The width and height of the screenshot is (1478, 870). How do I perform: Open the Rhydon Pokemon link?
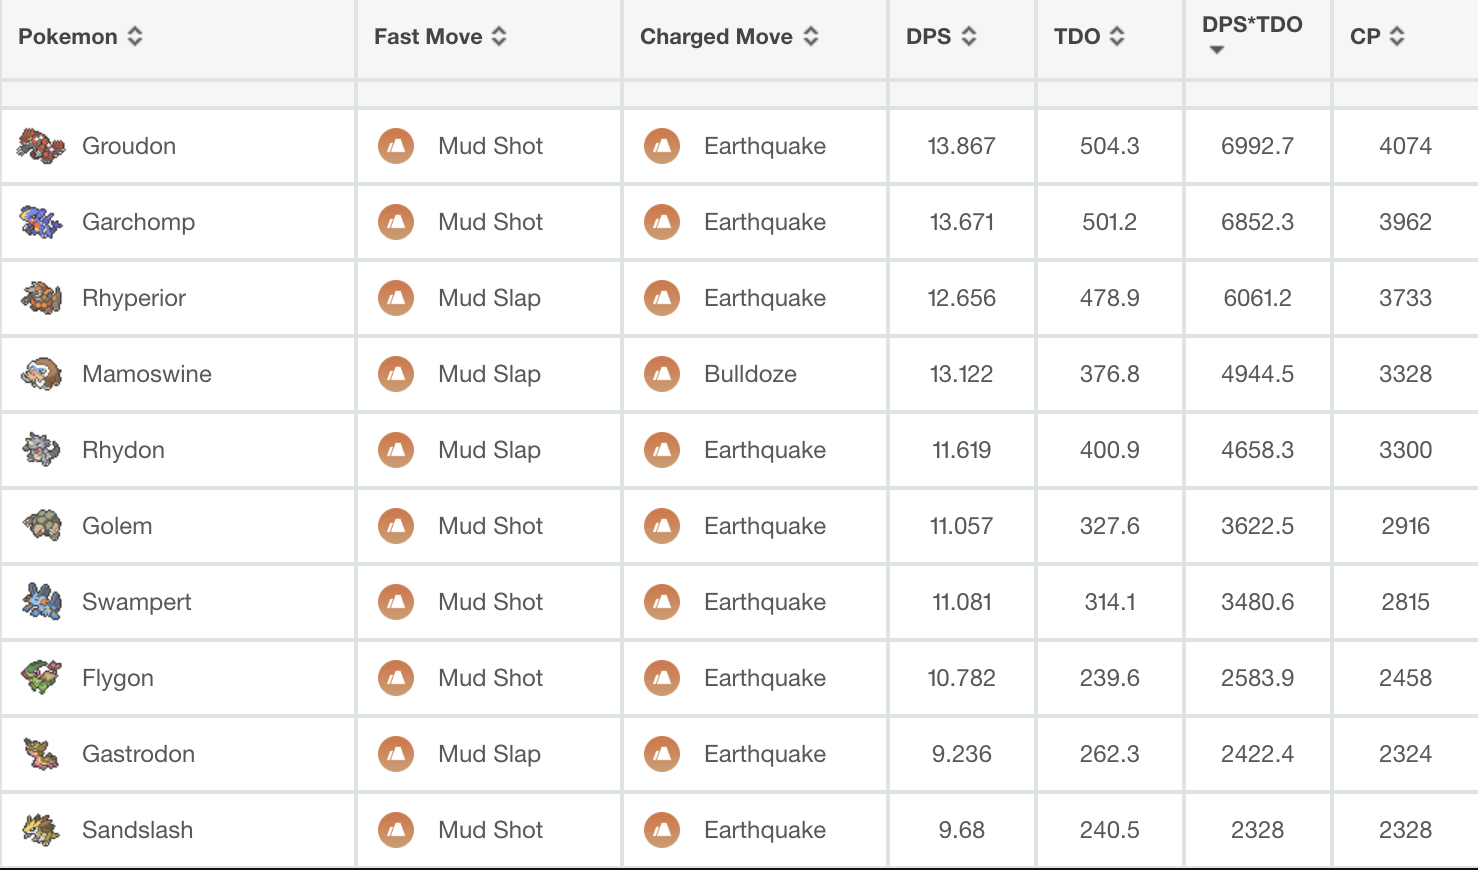point(123,450)
